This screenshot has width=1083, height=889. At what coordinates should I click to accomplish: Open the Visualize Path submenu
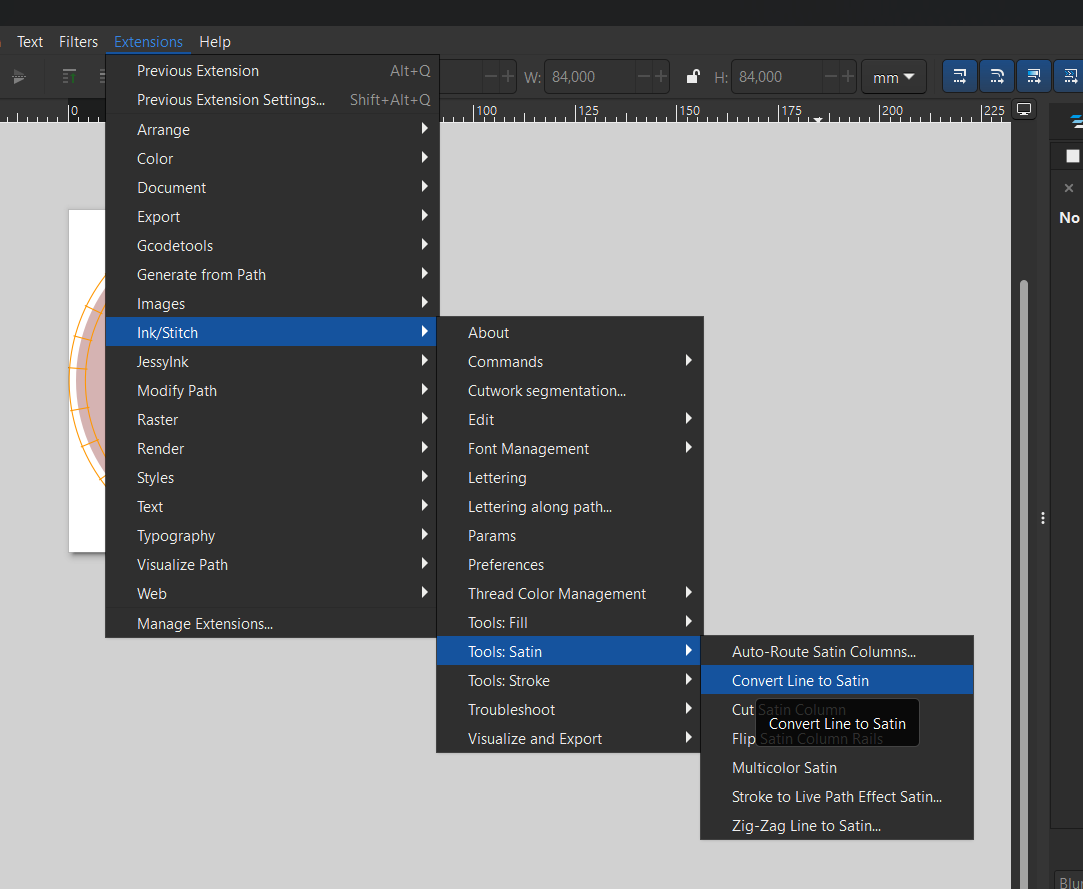(272, 565)
